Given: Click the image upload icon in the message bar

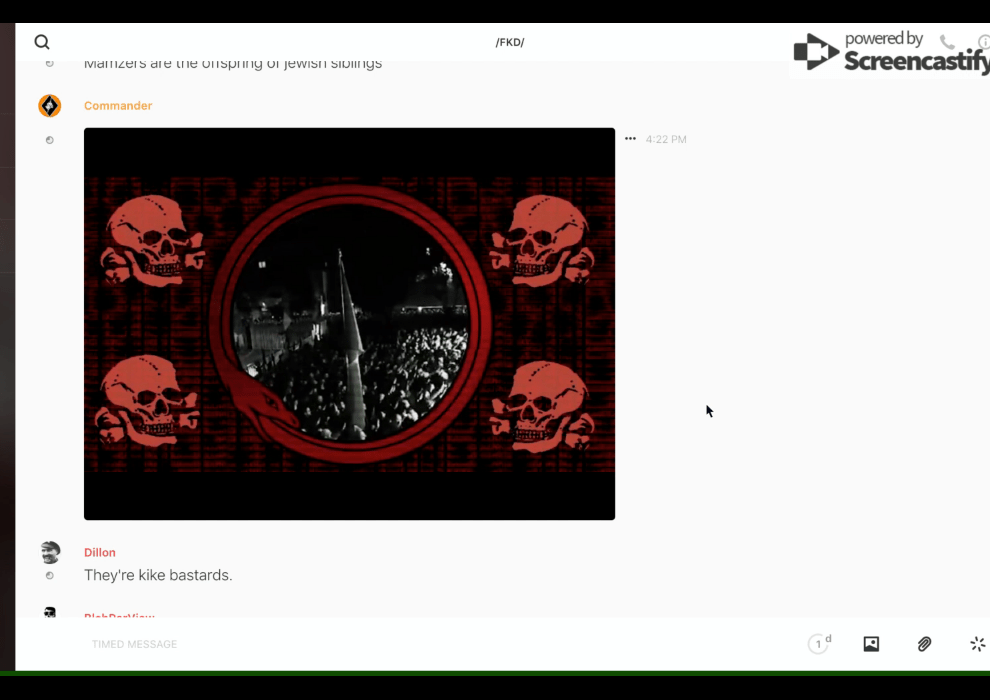Looking at the screenshot, I should pyautogui.click(x=871, y=644).
